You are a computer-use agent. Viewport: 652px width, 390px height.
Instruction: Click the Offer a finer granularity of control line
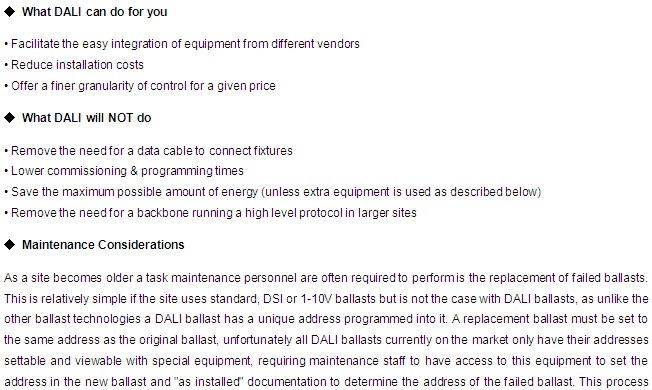(x=140, y=86)
